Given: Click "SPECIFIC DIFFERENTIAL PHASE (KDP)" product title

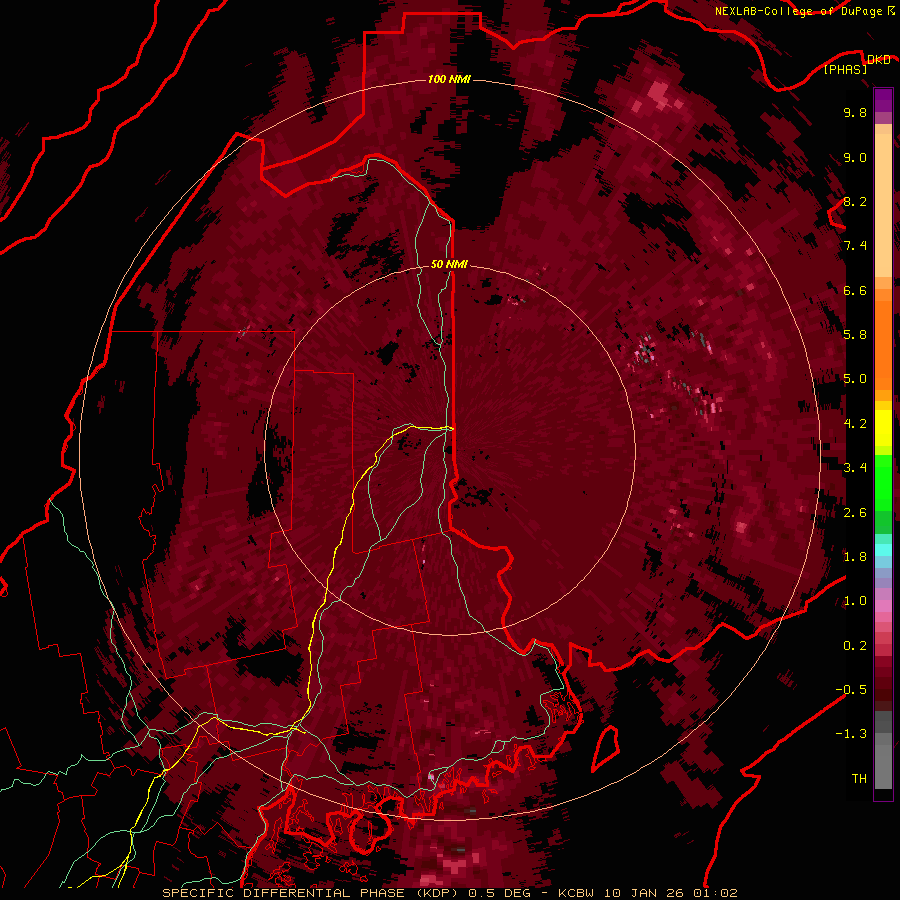Looking at the screenshot, I should pyautogui.click(x=311, y=893).
